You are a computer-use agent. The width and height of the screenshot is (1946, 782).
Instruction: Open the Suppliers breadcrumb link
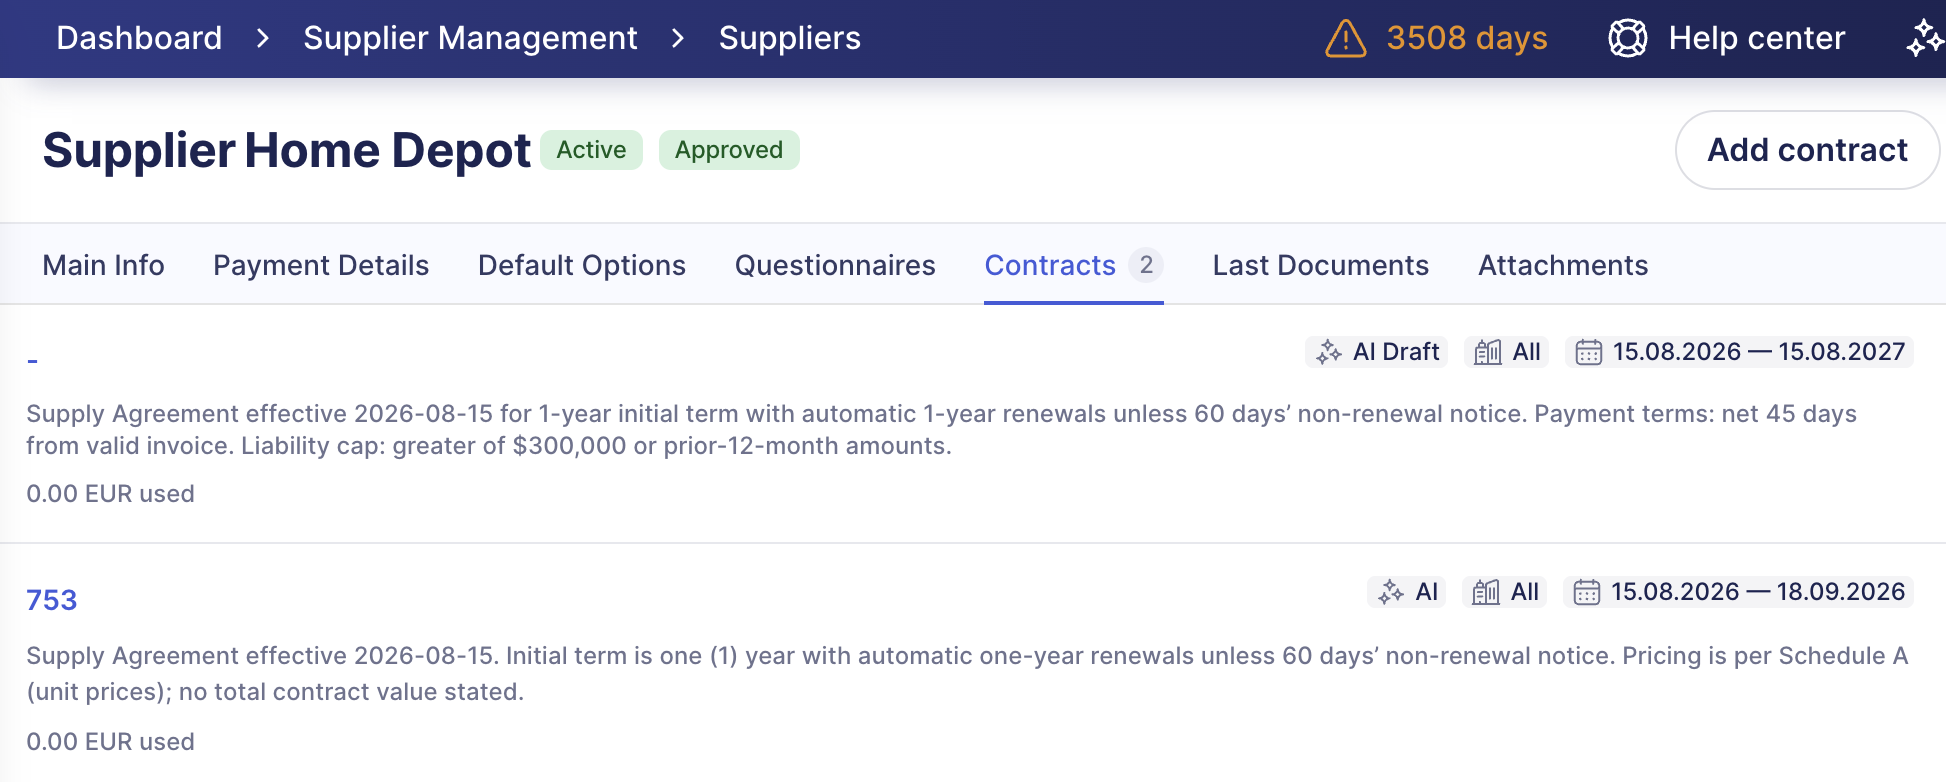click(x=790, y=38)
